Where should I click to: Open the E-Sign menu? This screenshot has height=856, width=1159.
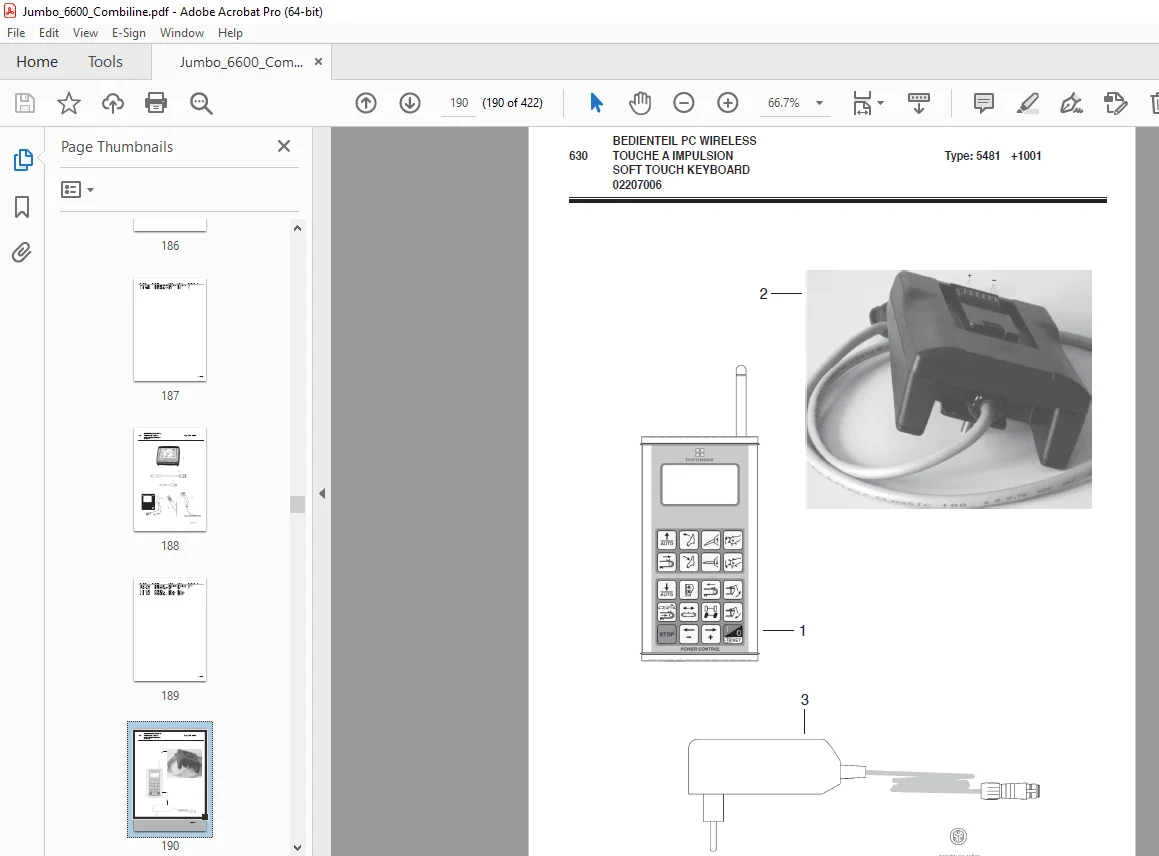[129, 33]
